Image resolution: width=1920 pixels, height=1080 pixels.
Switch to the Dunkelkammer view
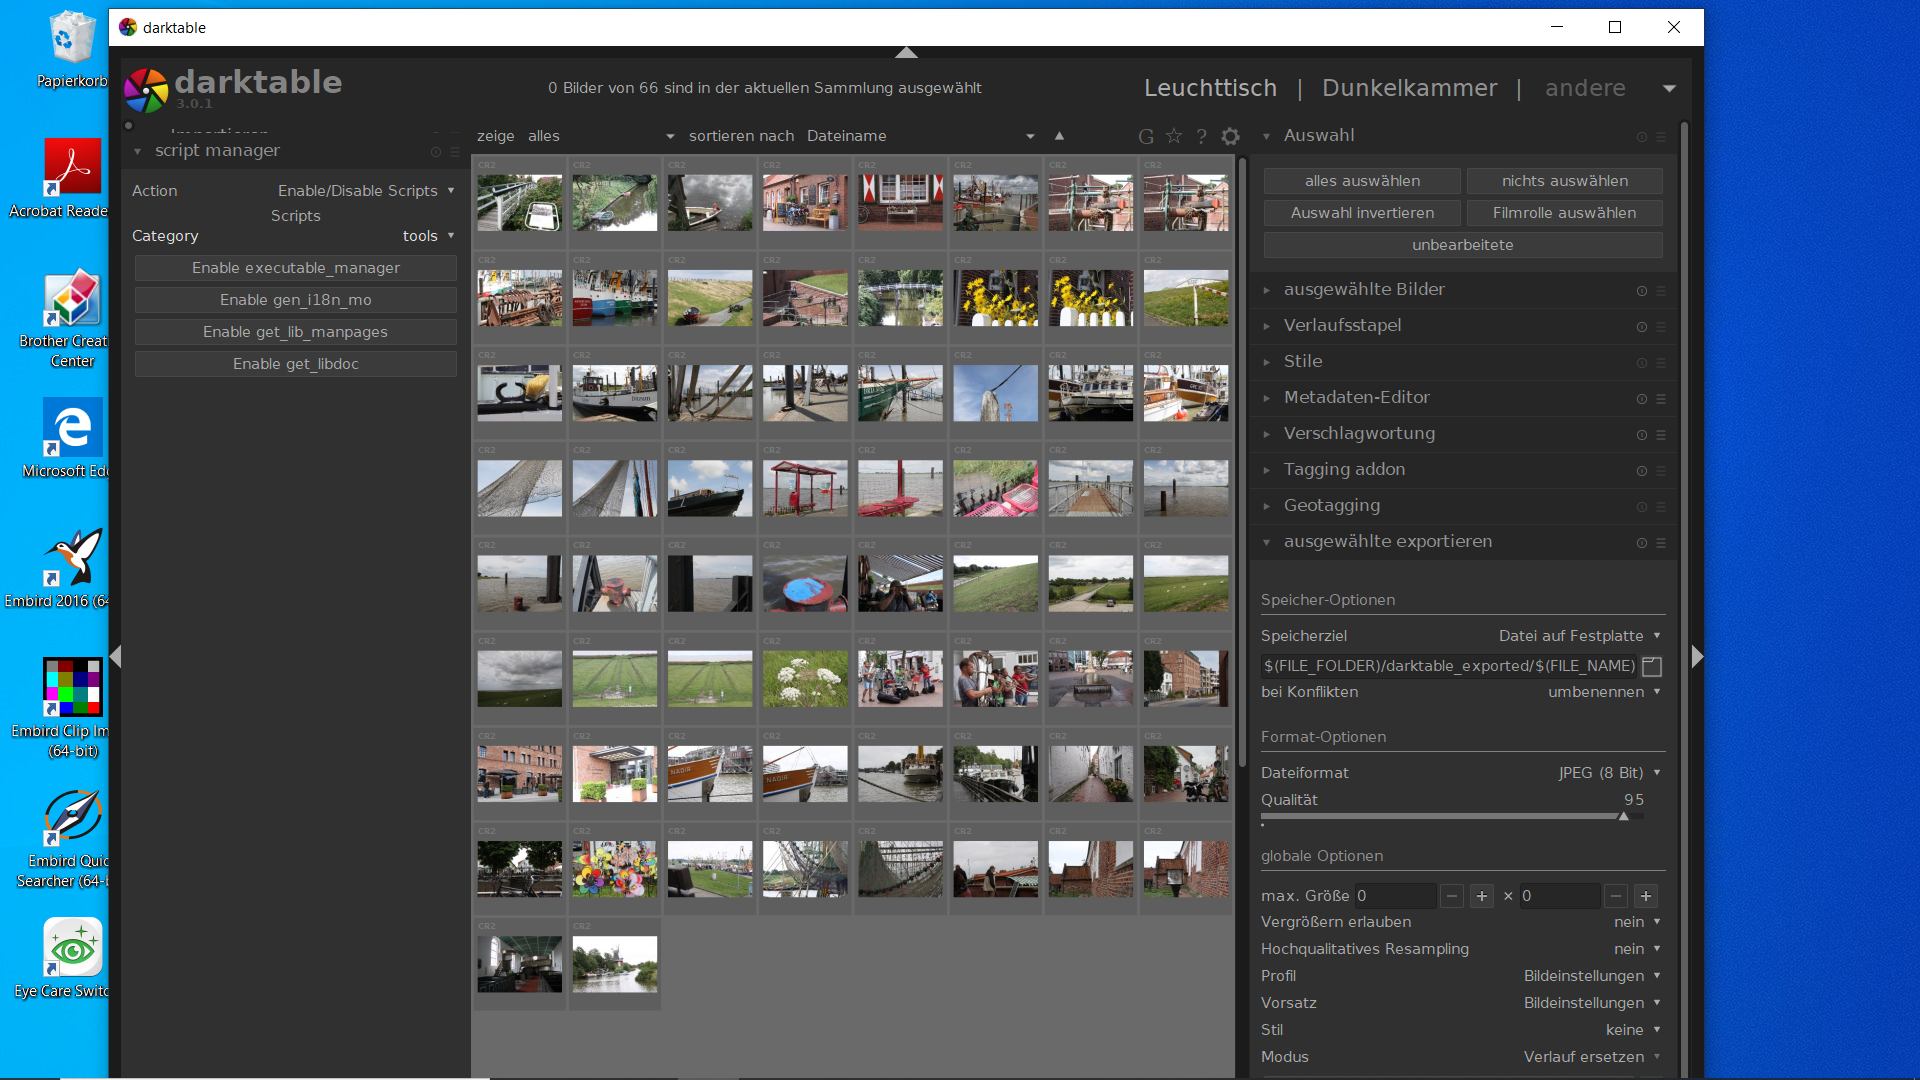pos(1409,88)
